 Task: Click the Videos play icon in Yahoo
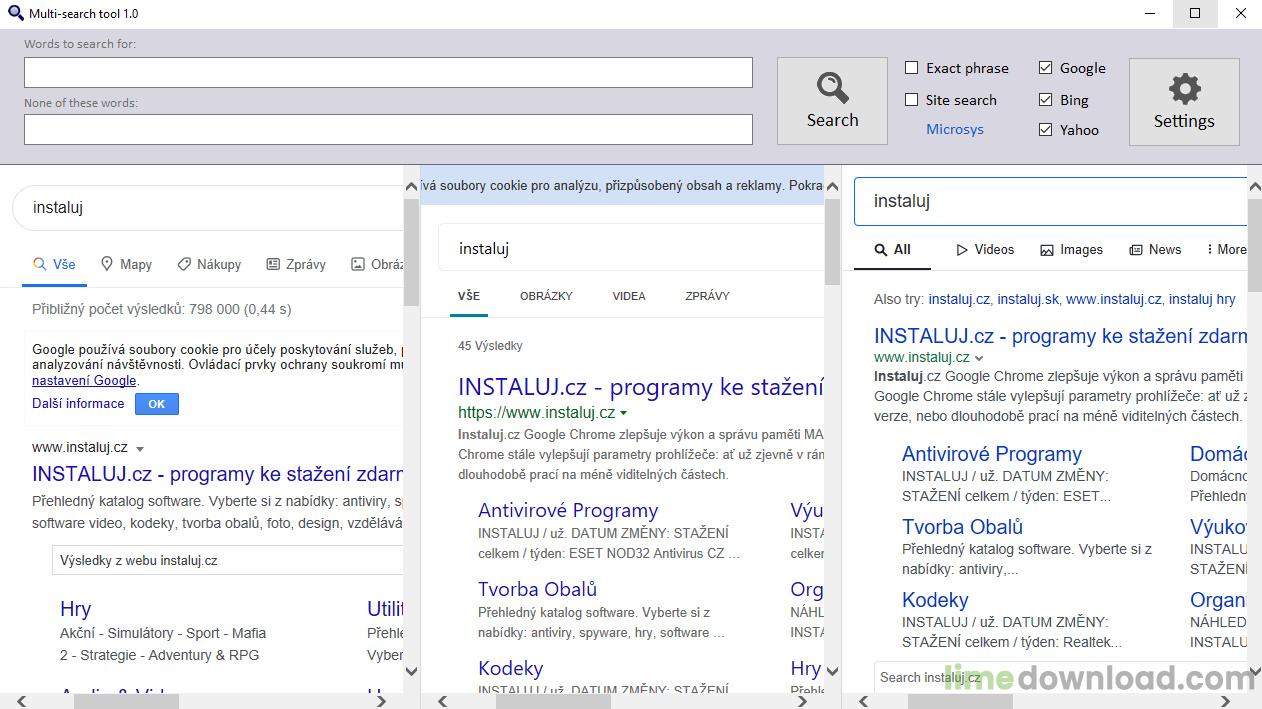tap(962, 250)
